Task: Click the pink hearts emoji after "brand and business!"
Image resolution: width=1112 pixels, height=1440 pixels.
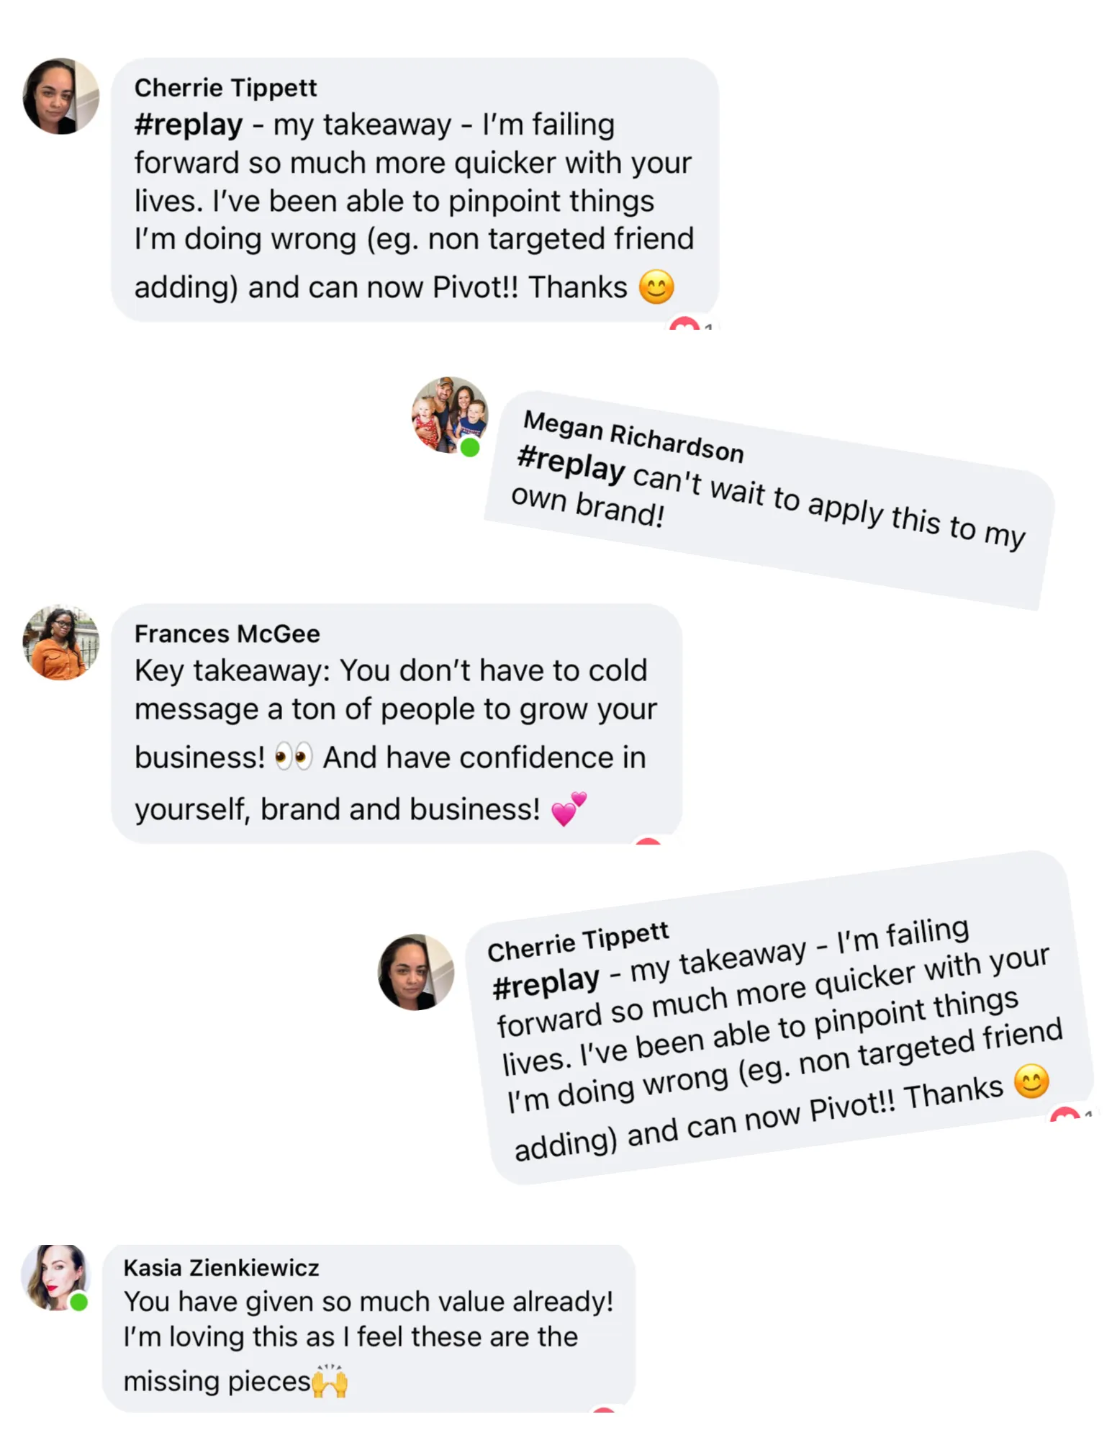Action: click(x=569, y=808)
